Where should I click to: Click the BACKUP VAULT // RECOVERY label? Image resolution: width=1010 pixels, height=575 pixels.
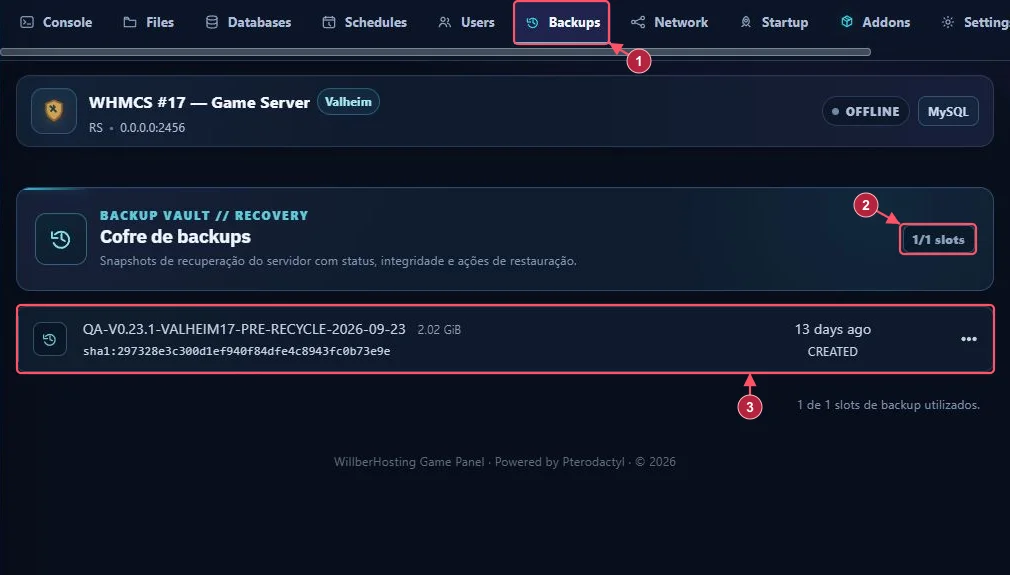pyautogui.click(x=204, y=216)
